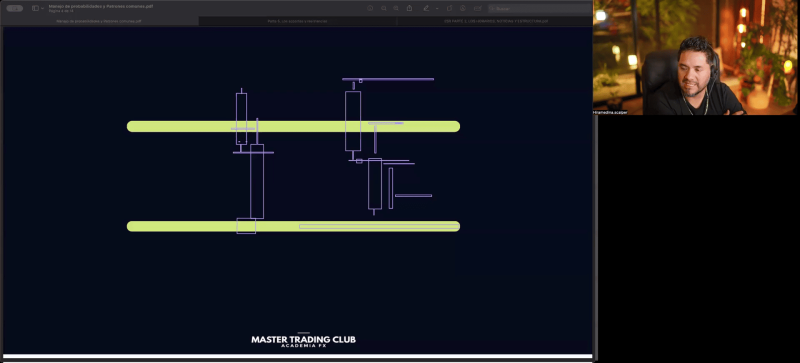Click the document title 'Manejo de probabilidades'
The image size is (800, 363).
tap(101, 6)
